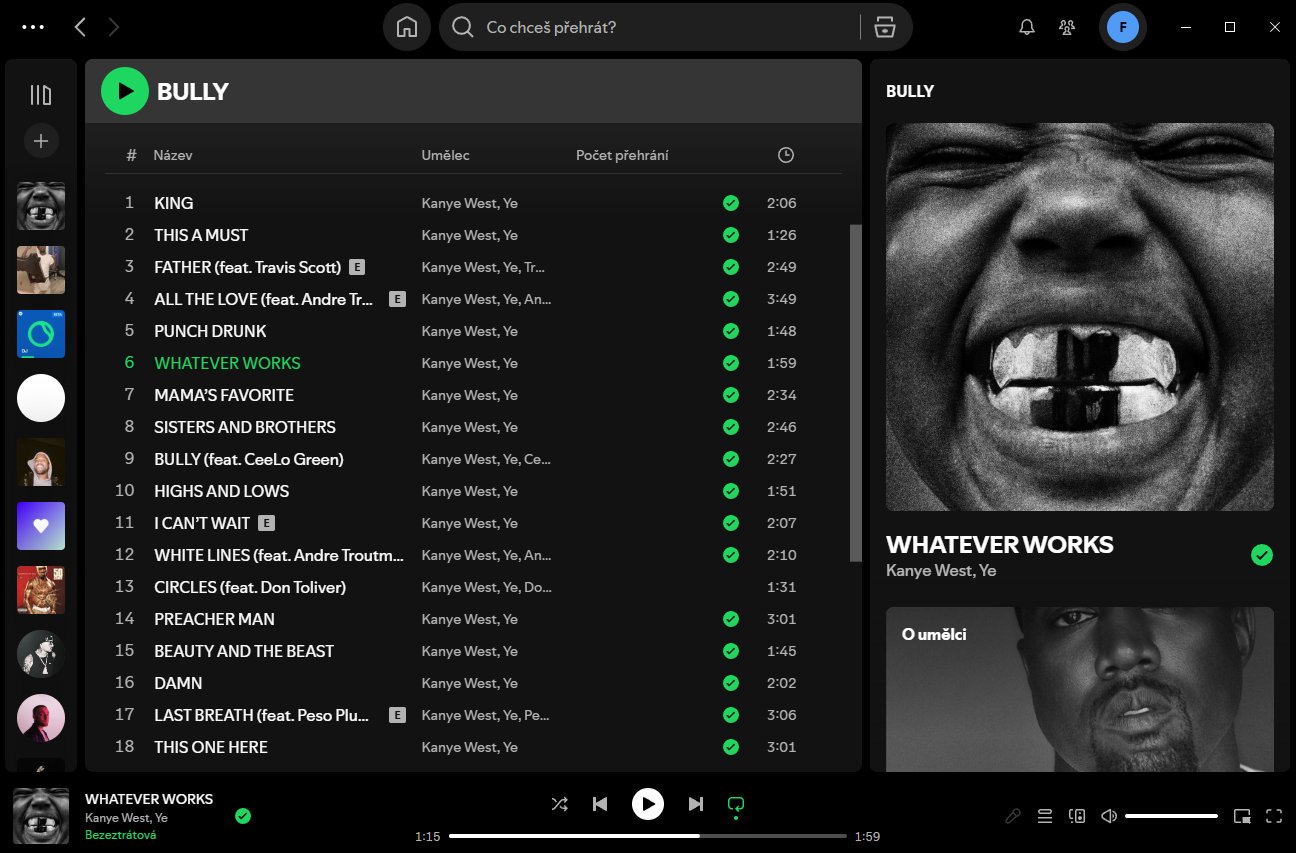Select the track PREACHER MAN
The image size is (1296, 853).
(214, 619)
